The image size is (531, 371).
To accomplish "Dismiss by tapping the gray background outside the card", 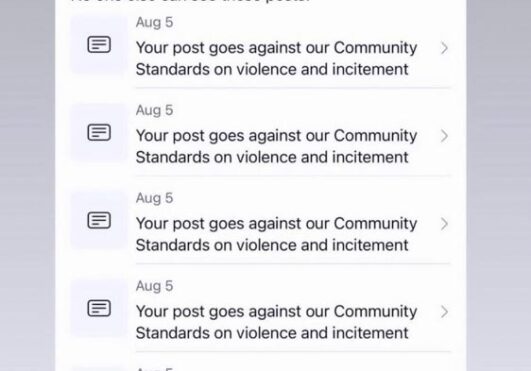I will [27, 186].
